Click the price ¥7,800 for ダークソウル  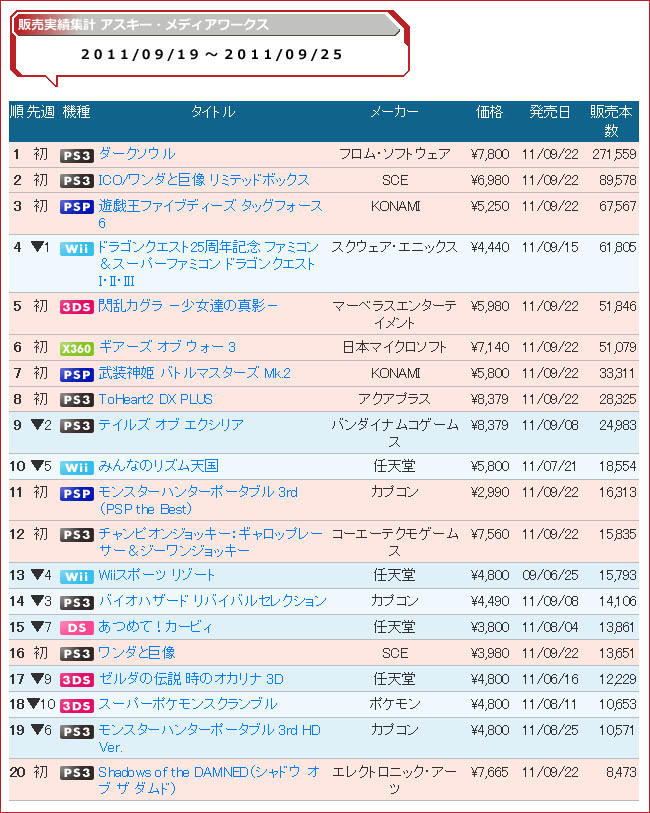pyautogui.click(x=490, y=154)
